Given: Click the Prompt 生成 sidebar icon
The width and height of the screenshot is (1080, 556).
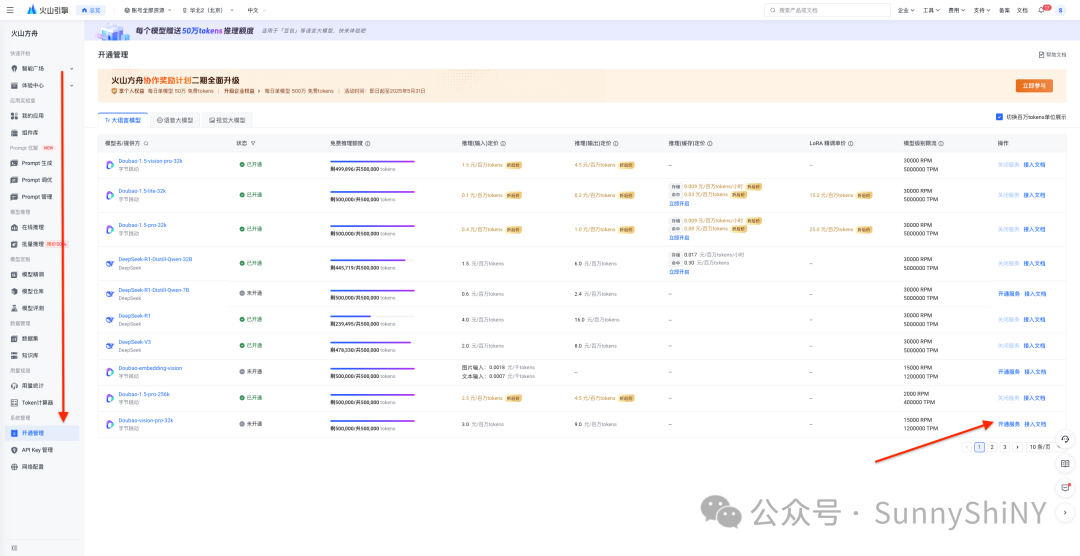Looking at the screenshot, I should (x=15, y=163).
